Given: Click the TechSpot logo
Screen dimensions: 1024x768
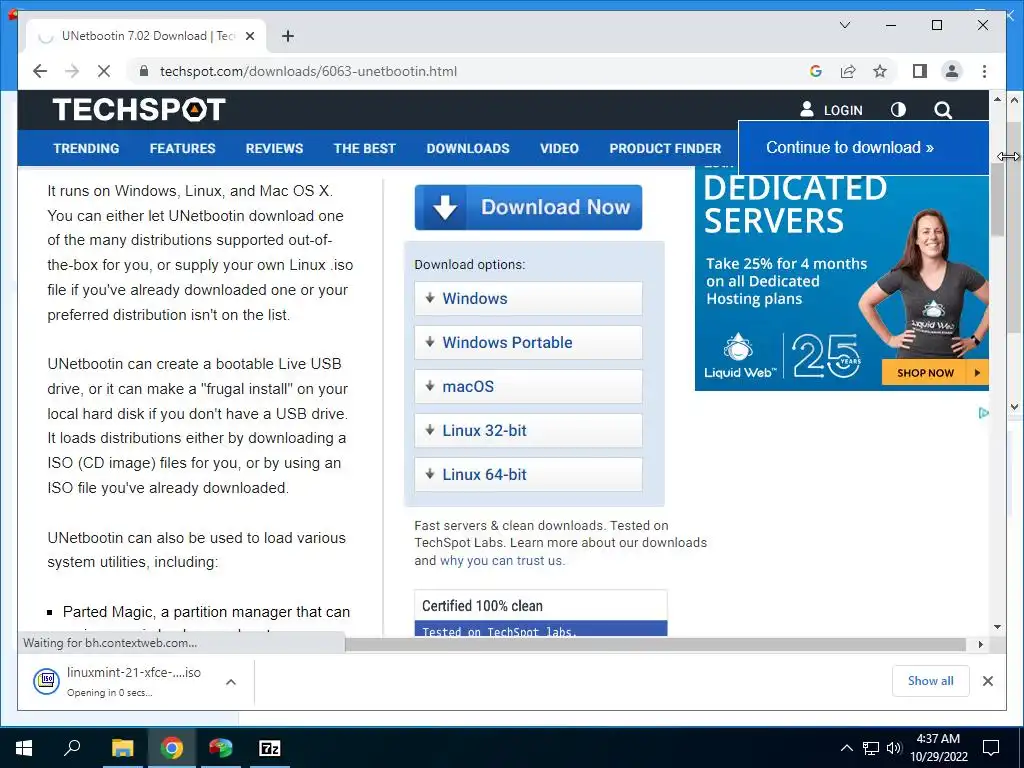Looking at the screenshot, I should tap(139, 110).
